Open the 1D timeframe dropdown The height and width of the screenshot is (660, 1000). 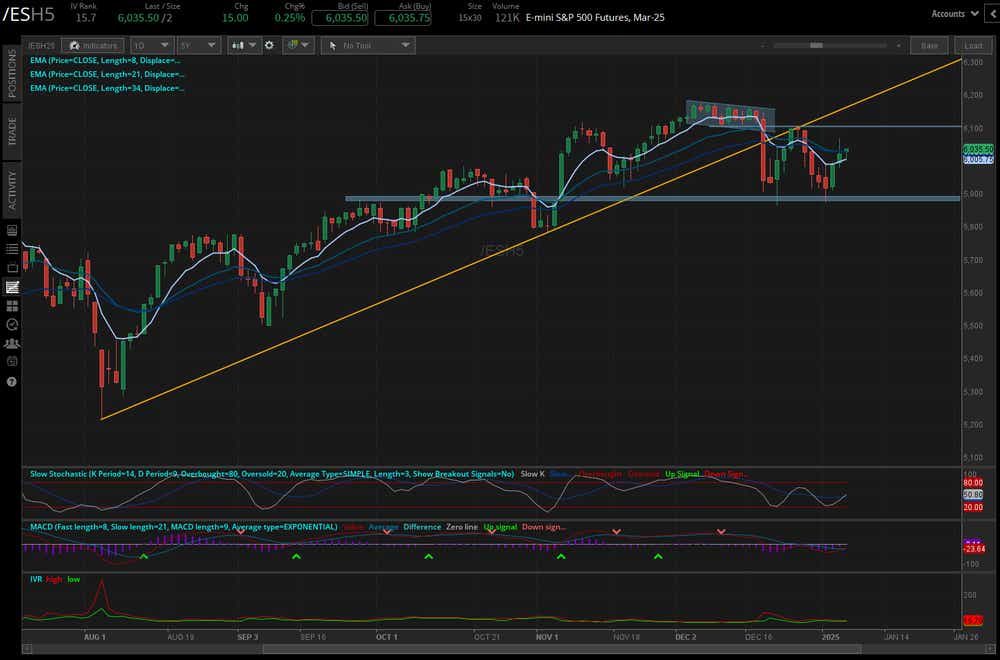pyautogui.click(x=150, y=45)
